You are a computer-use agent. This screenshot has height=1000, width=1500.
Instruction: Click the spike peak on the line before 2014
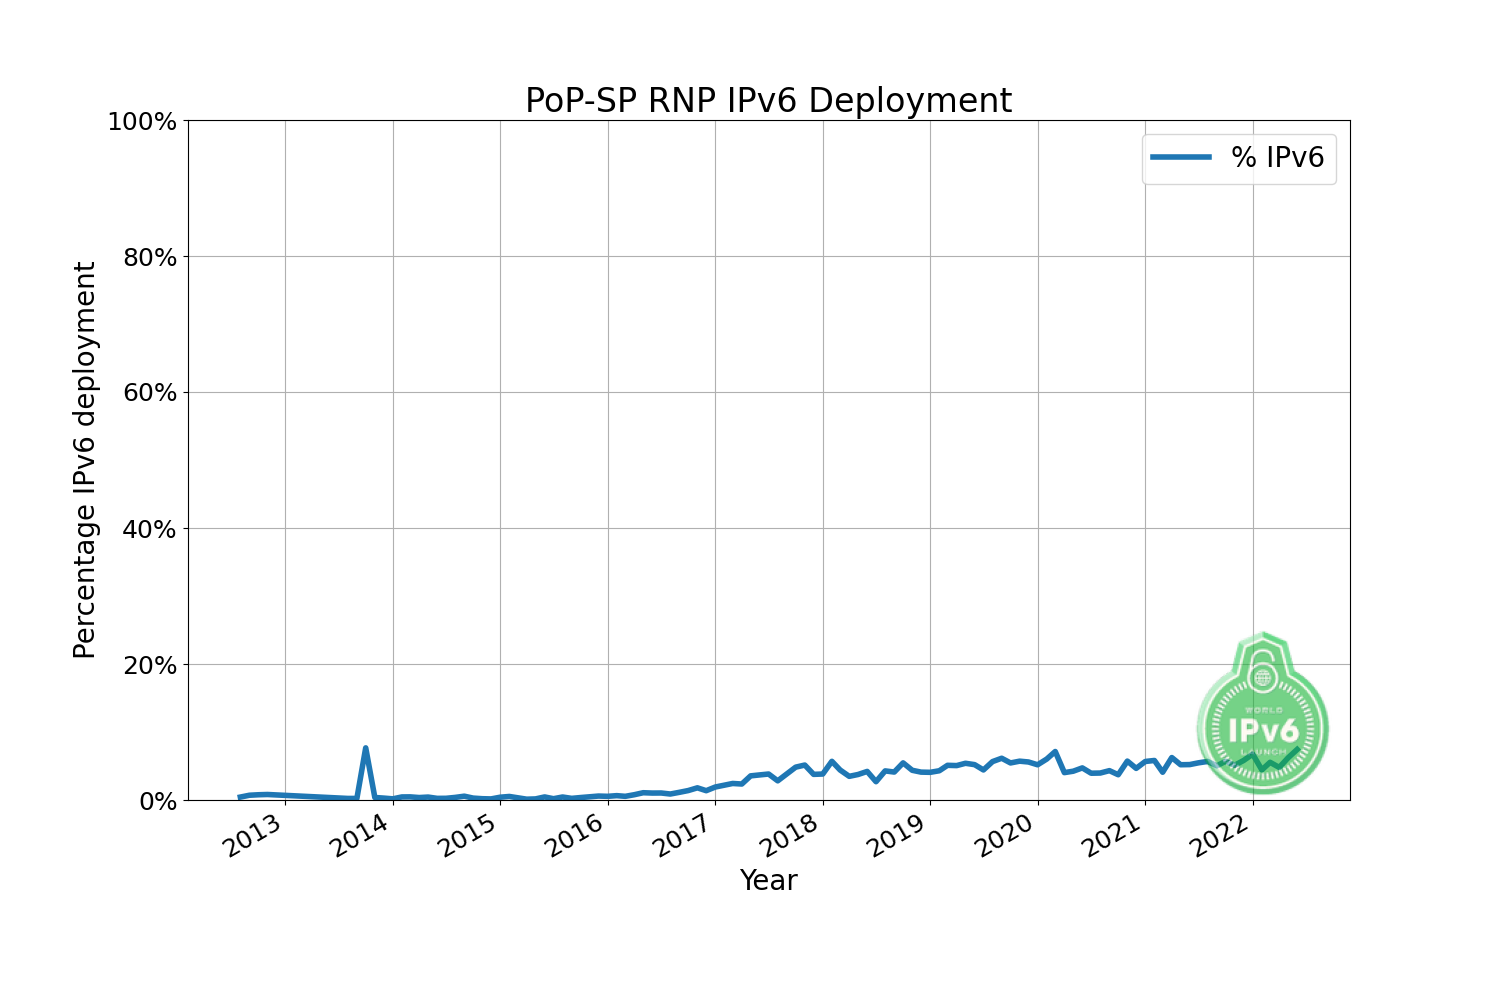tap(366, 748)
